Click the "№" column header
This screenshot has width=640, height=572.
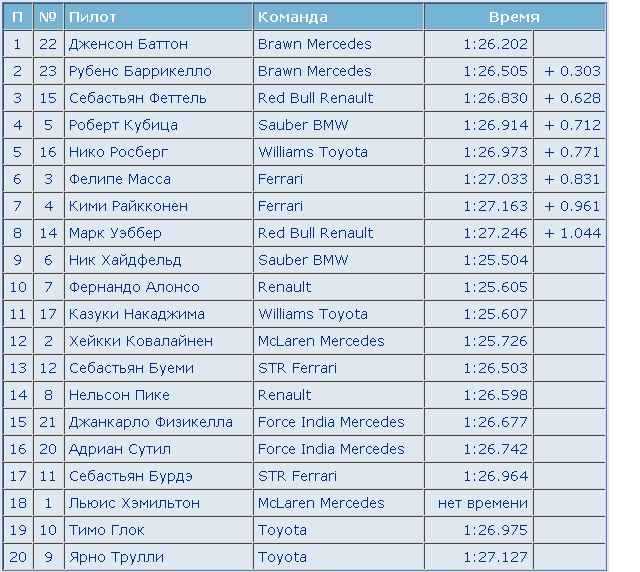[47, 17]
